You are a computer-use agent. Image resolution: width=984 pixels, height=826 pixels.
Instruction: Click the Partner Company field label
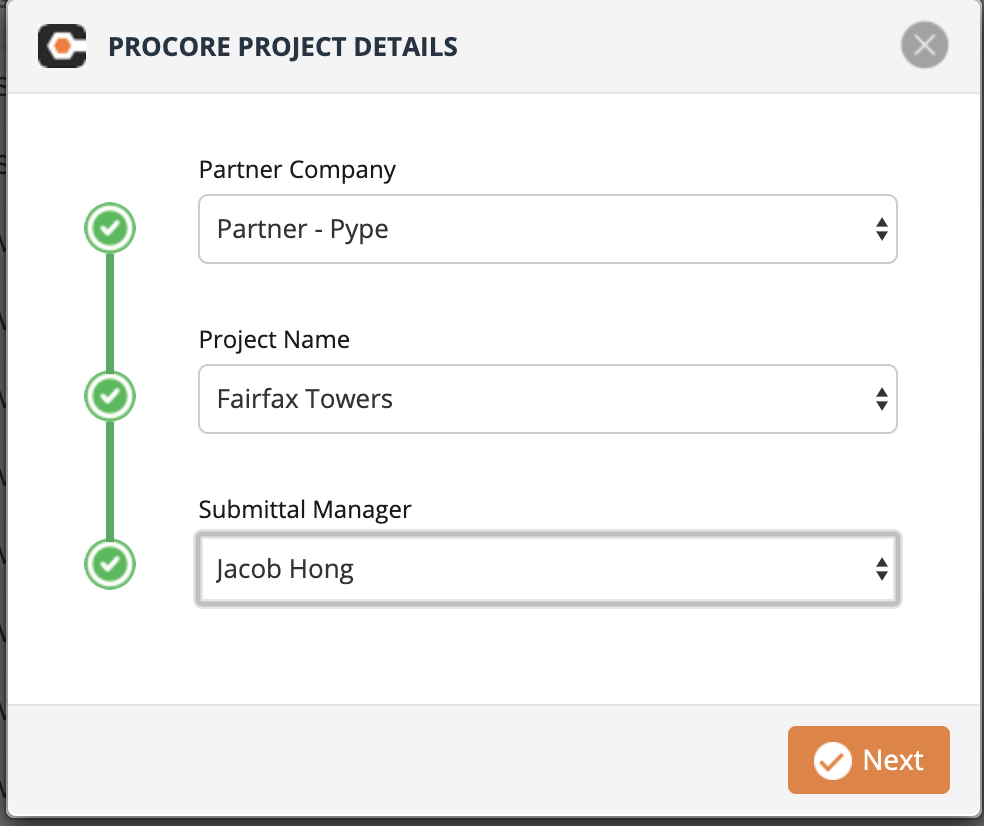[297, 170]
